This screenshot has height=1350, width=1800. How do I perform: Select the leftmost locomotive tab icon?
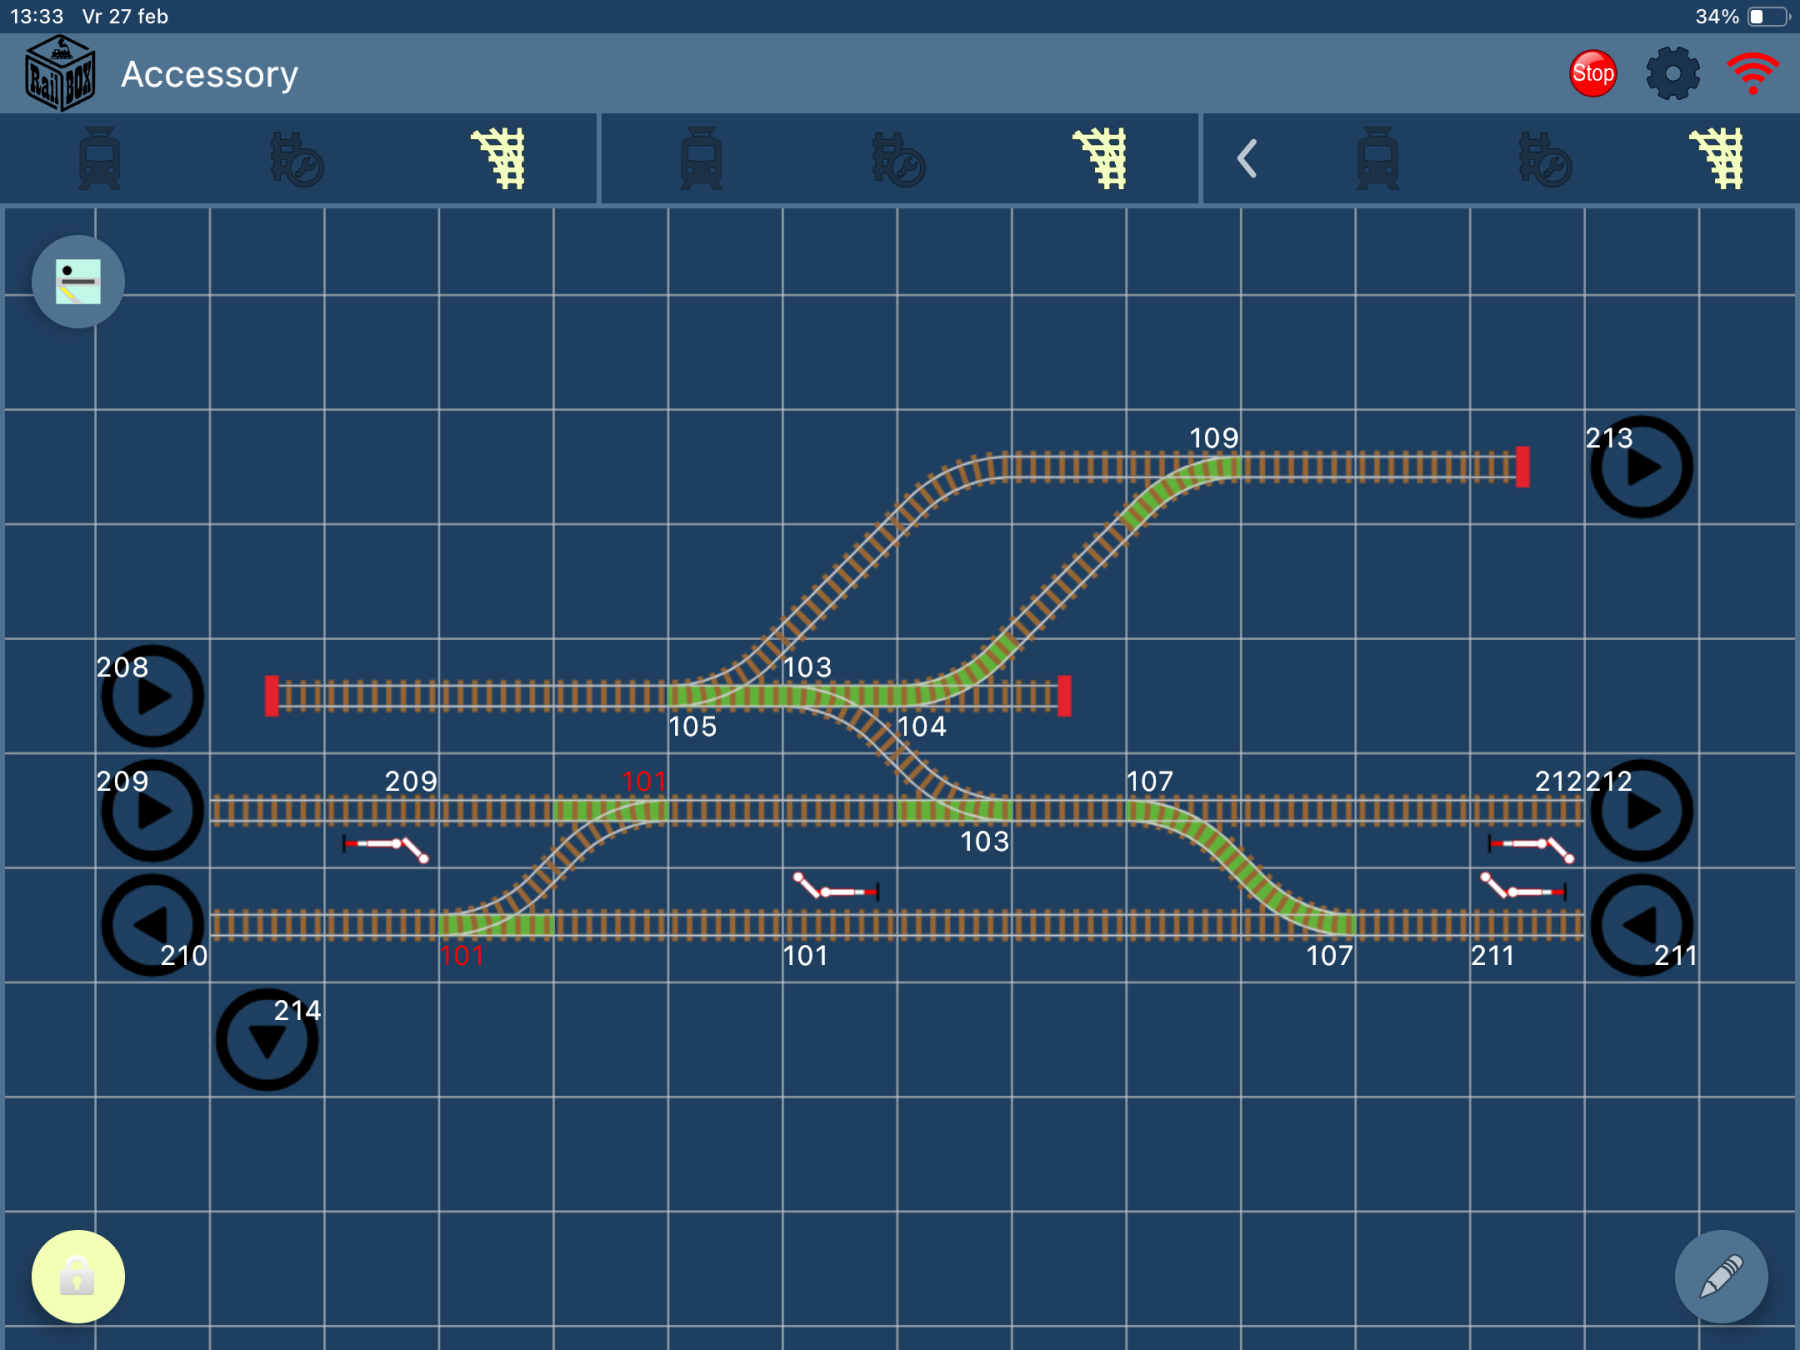point(100,159)
